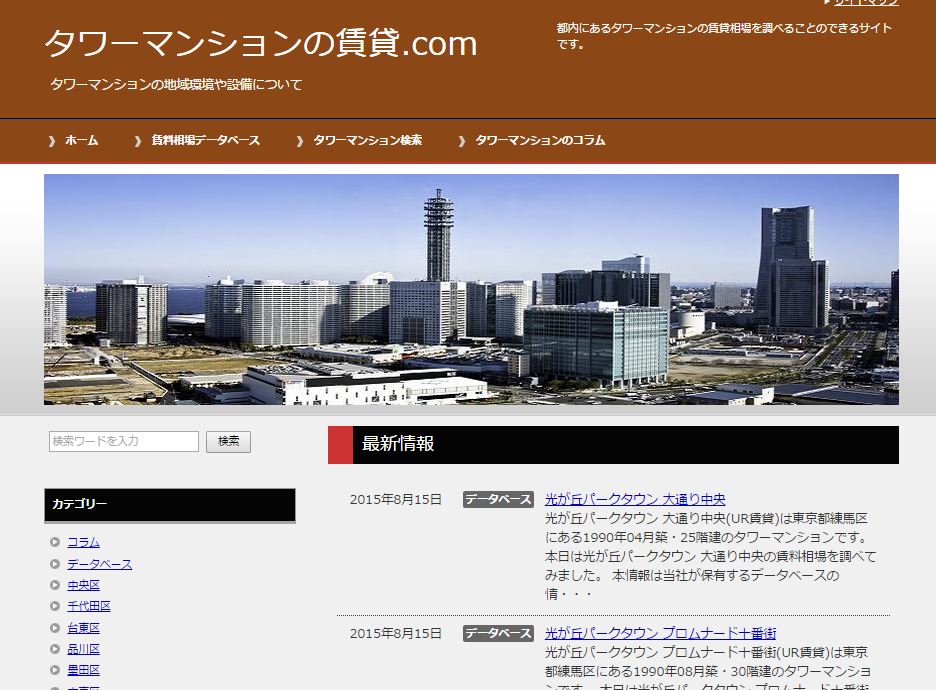Click the bullet icon next to 中央区
This screenshot has height=690, width=936.
[x=55, y=585]
